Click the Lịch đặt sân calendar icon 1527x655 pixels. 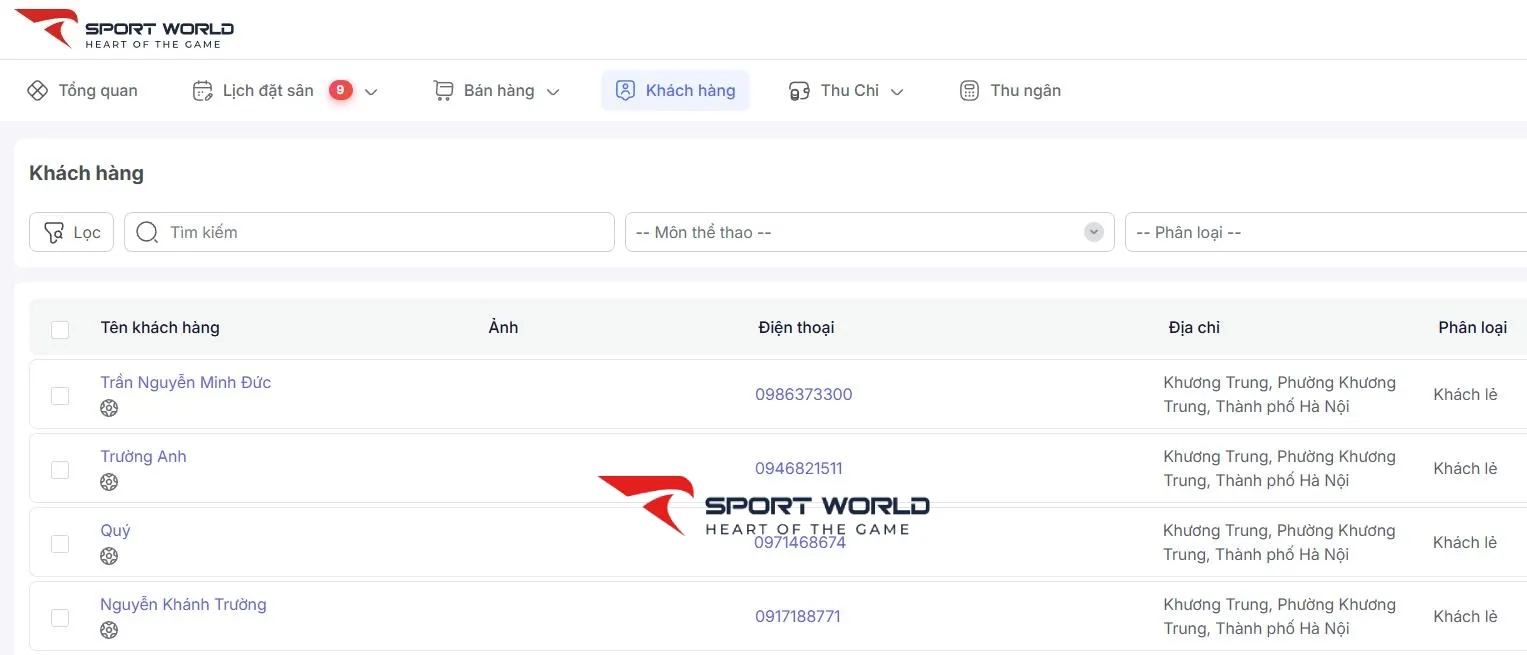click(x=203, y=91)
